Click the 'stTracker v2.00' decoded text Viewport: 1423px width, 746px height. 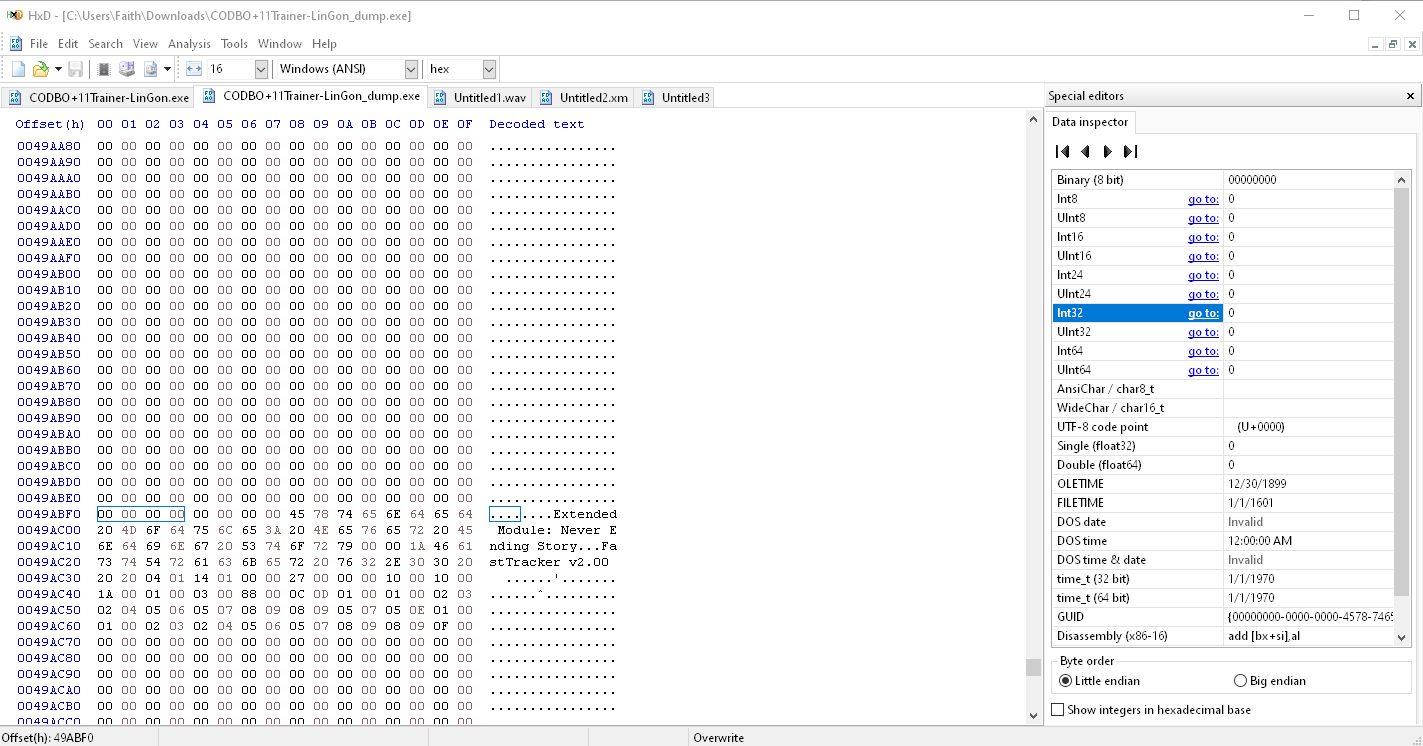tap(549, 562)
